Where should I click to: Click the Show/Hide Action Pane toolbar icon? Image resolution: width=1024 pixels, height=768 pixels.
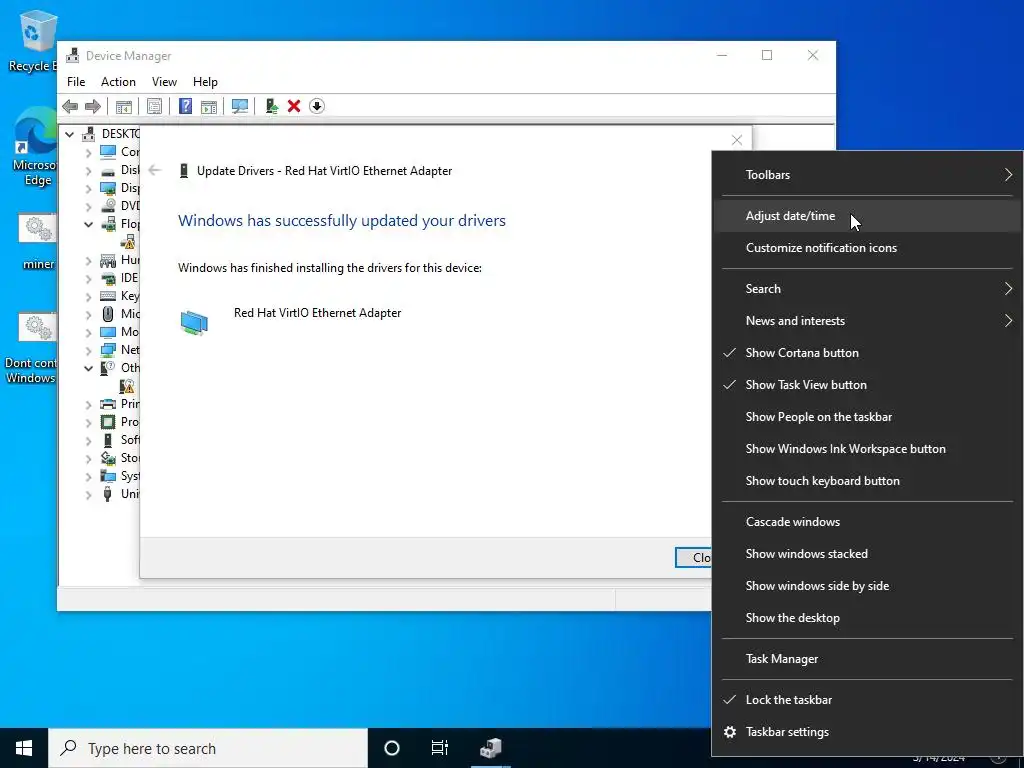pyautogui.click(x=209, y=106)
